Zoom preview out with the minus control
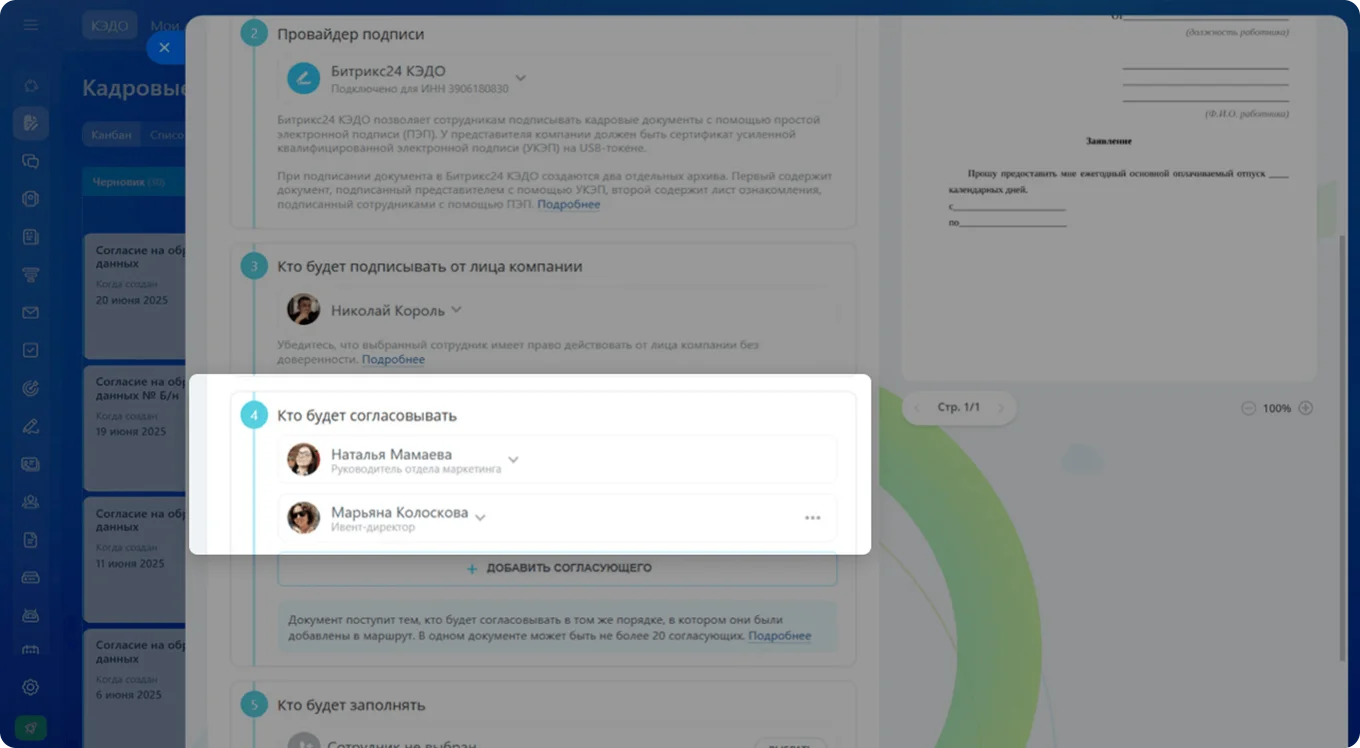 pos(1248,408)
